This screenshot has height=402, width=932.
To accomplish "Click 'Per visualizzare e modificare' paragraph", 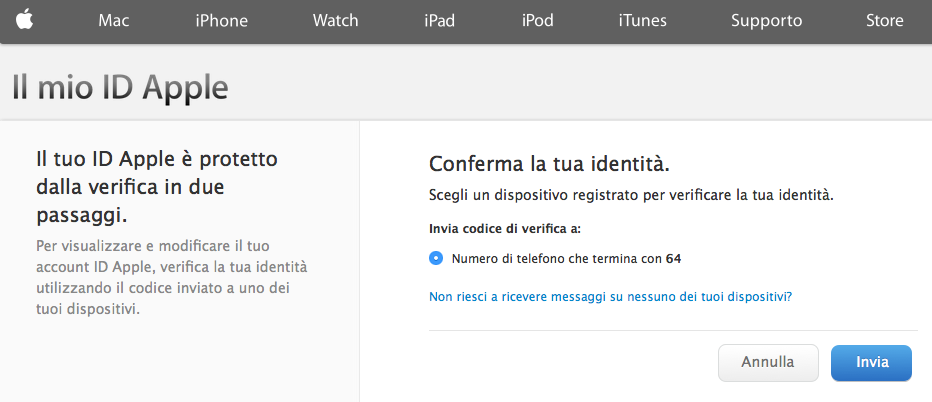I will pyautogui.click(x=172, y=278).
